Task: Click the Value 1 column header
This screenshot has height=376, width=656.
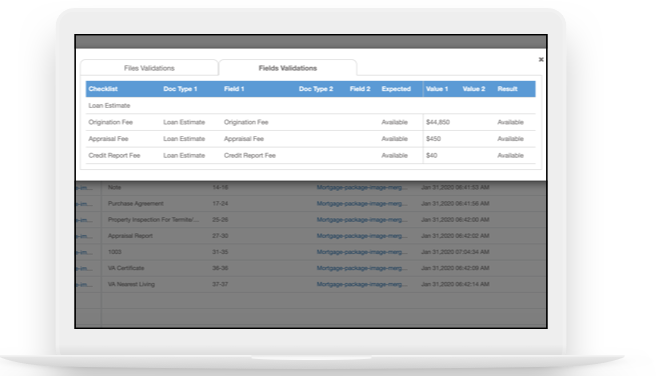Action: point(437,89)
